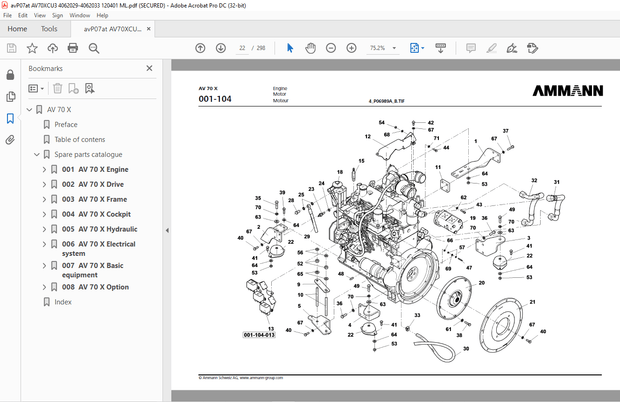
Task: Select the arrow Selection tool
Action: pos(290,48)
